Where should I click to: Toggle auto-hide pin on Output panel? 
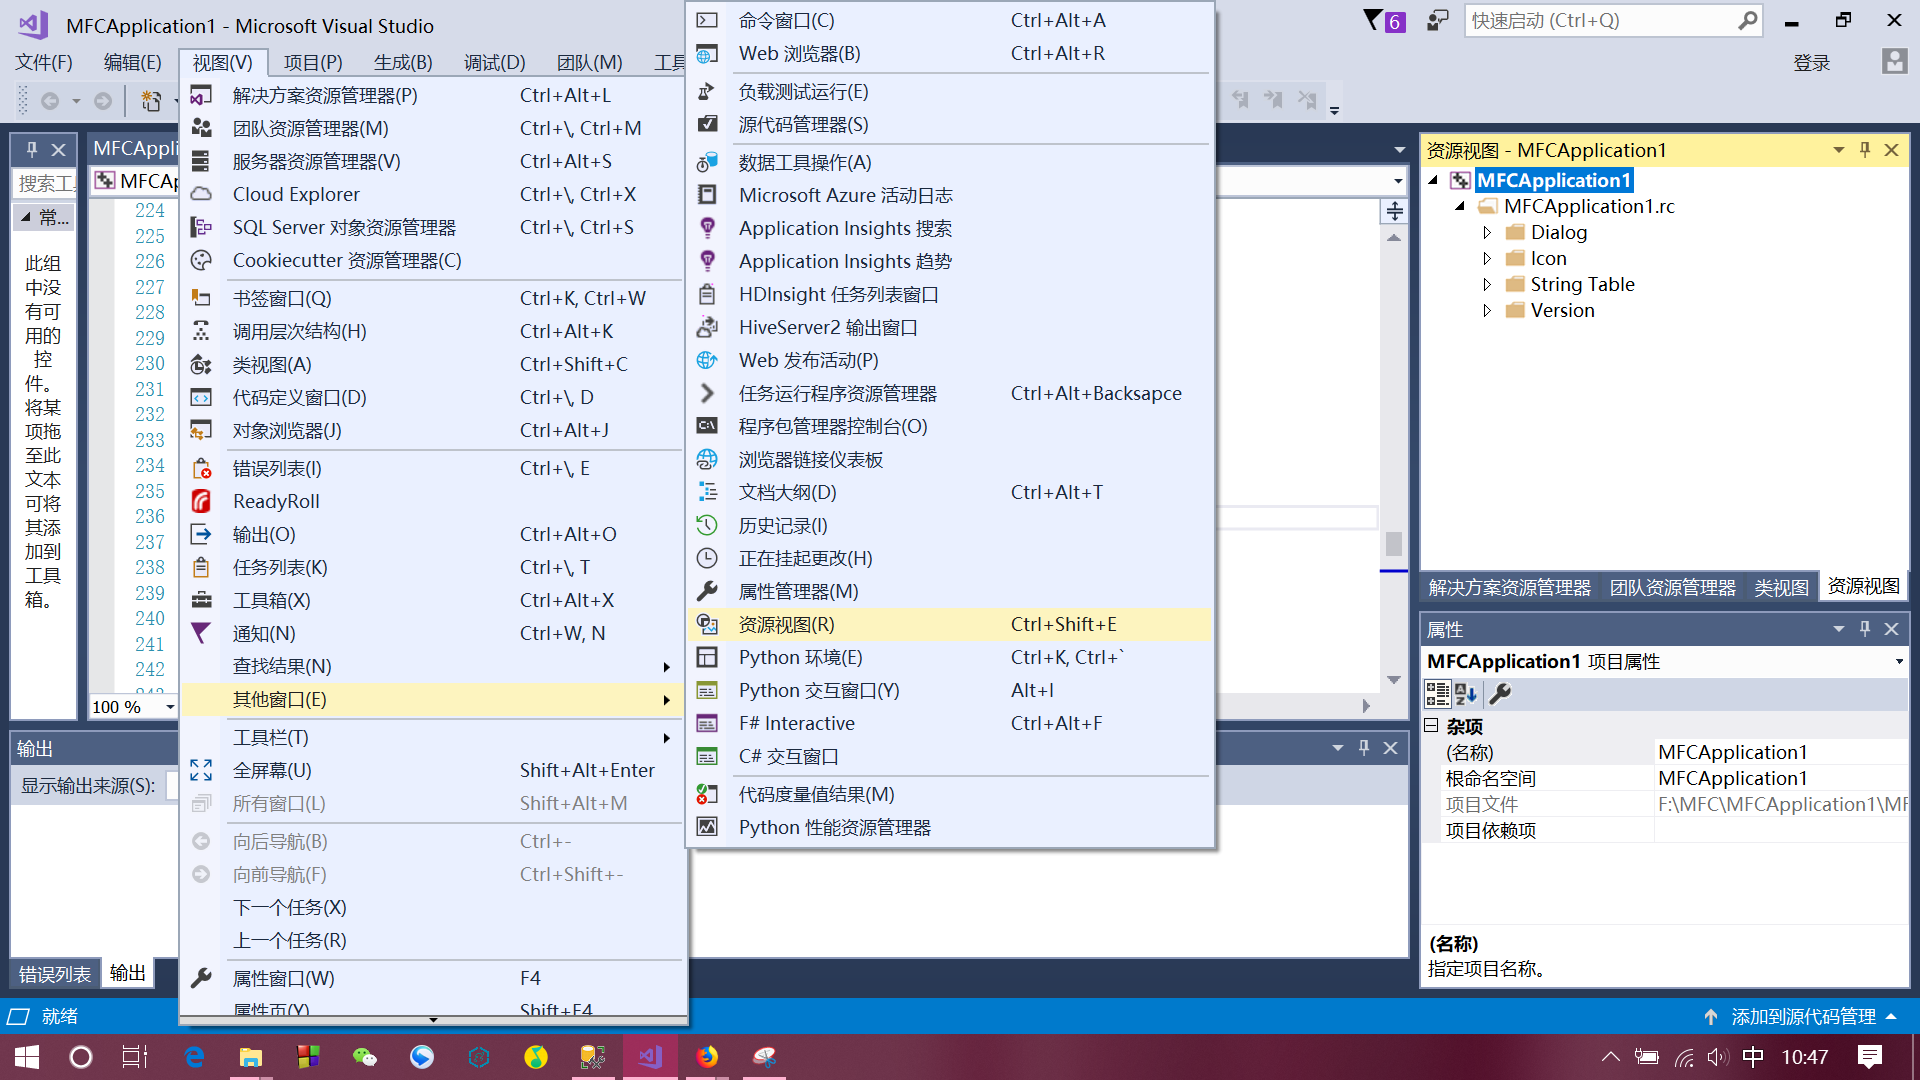coord(1363,748)
